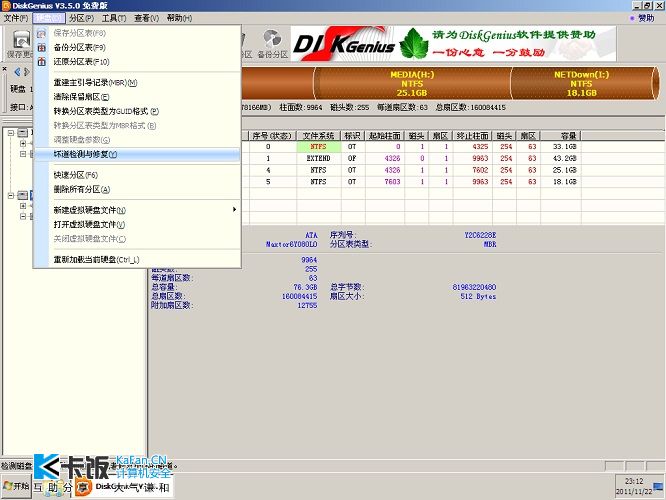Sort by 终止柱面 column header
This screenshot has height=500, width=666.
tap(472, 136)
